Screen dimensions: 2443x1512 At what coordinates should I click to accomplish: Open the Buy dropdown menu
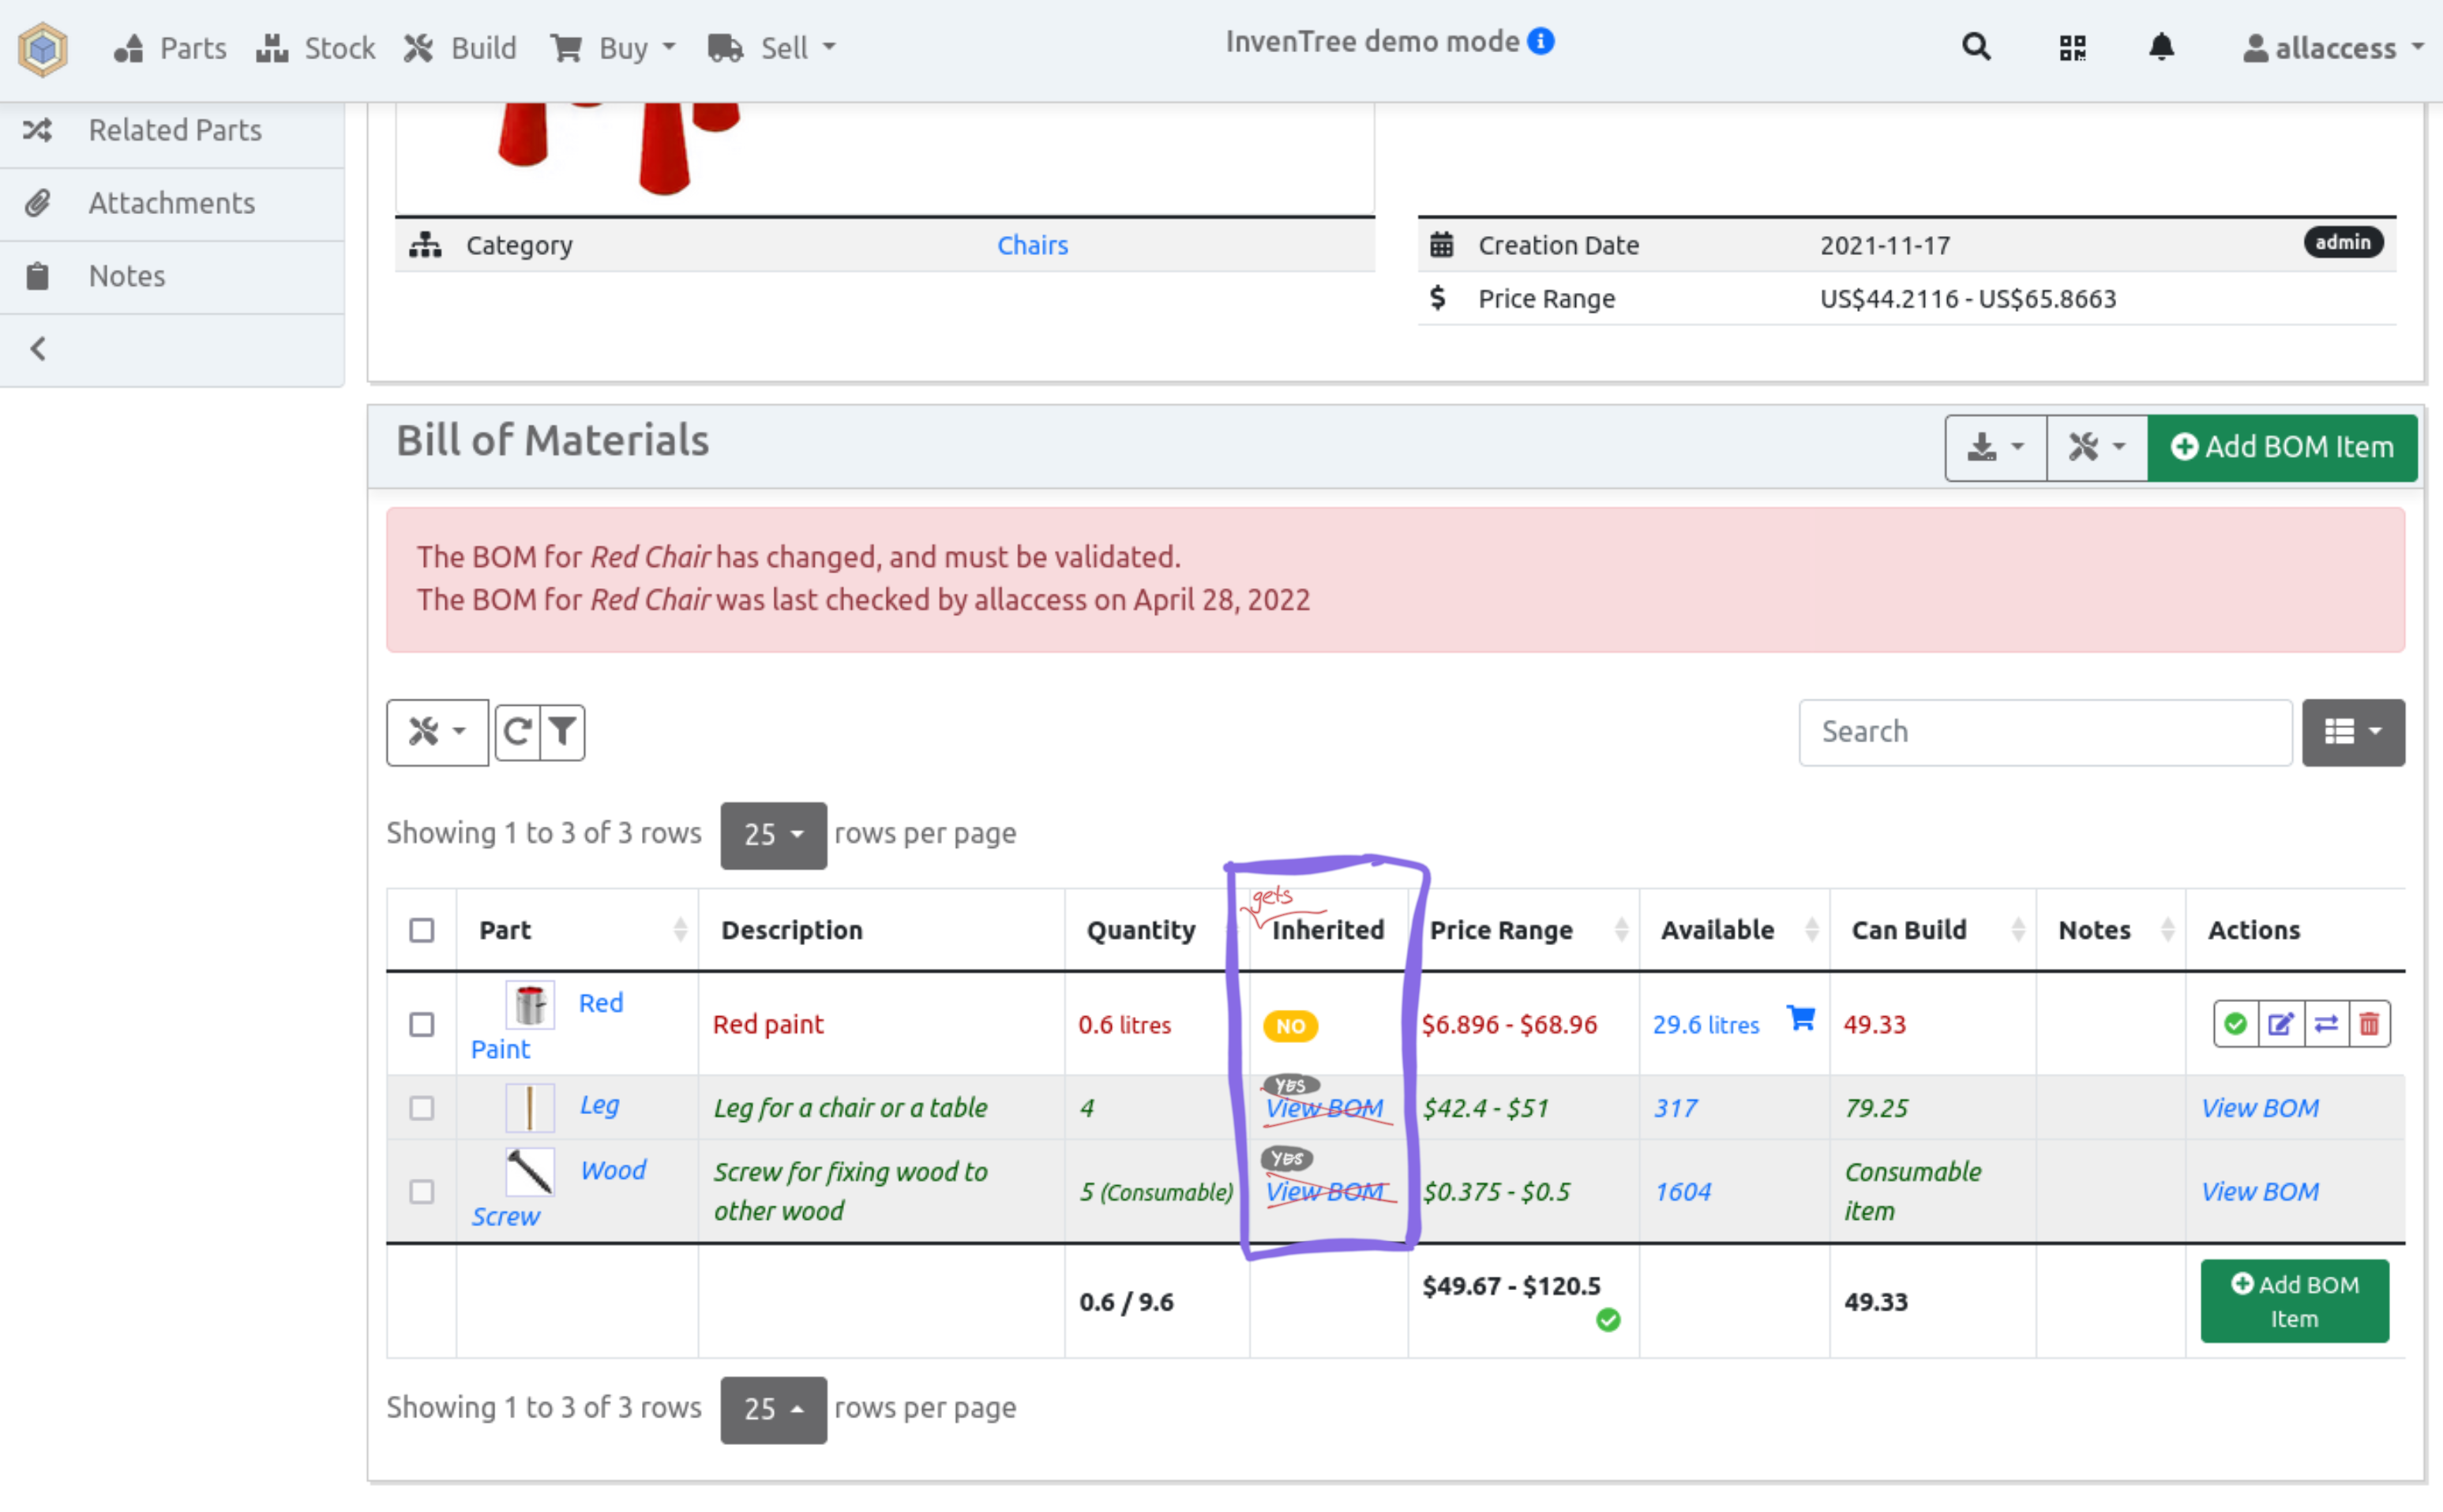click(x=613, y=48)
